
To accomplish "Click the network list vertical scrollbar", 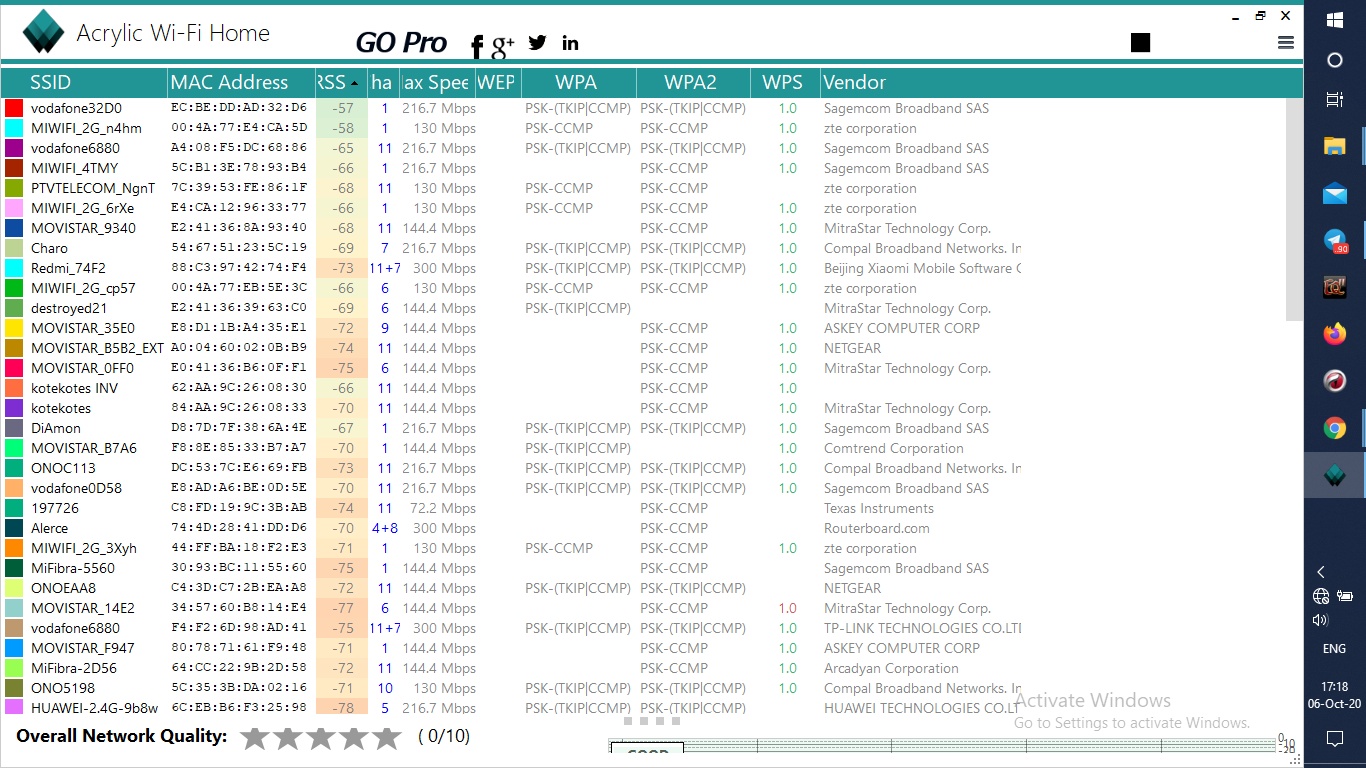I will [x=1294, y=210].
